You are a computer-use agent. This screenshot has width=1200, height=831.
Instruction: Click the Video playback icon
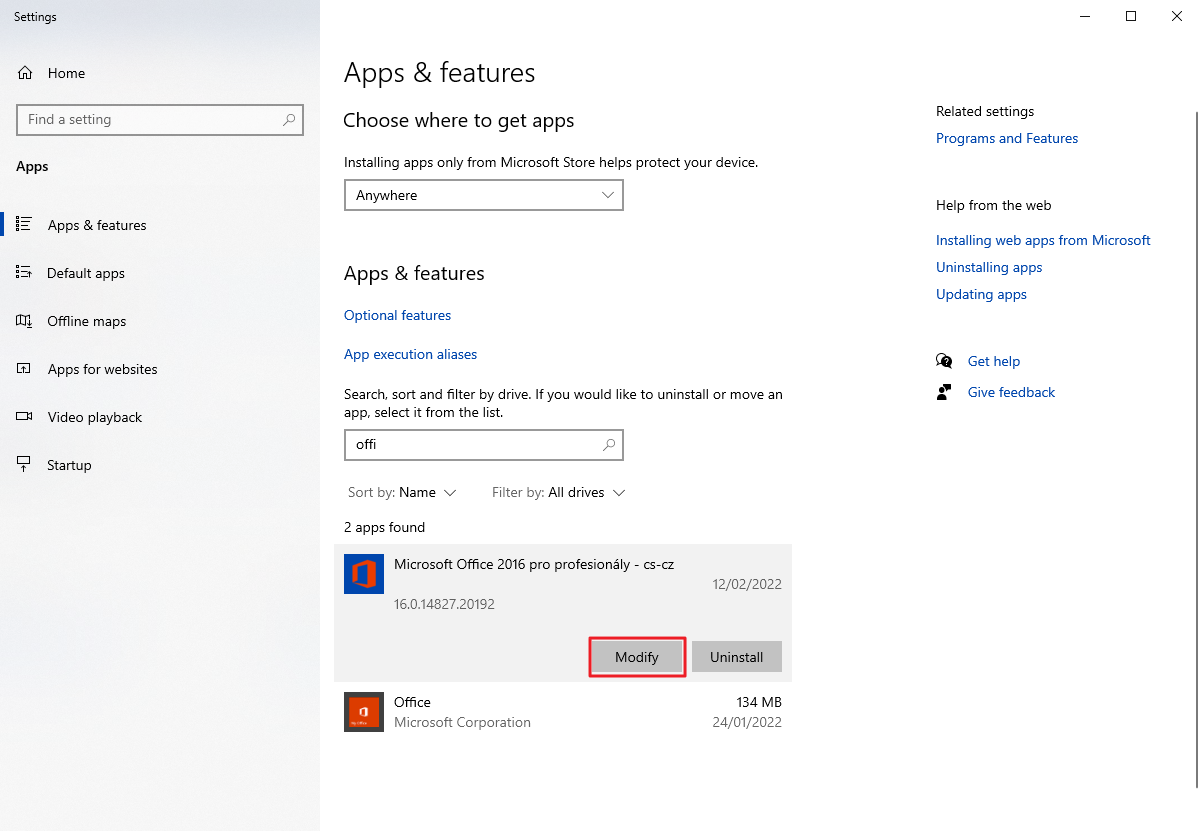coord(25,417)
